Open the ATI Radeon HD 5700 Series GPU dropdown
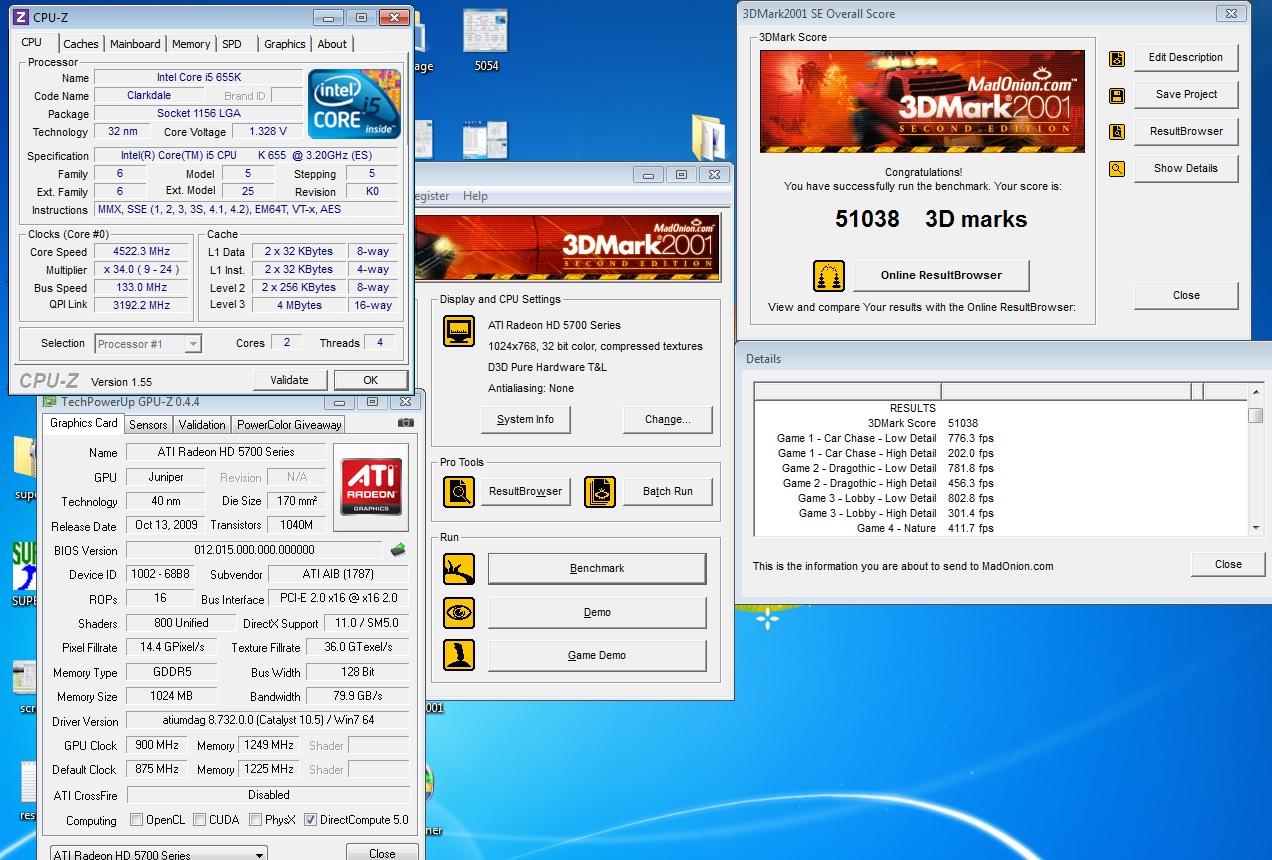The width and height of the screenshot is (1272, 860). pos(159,855)
